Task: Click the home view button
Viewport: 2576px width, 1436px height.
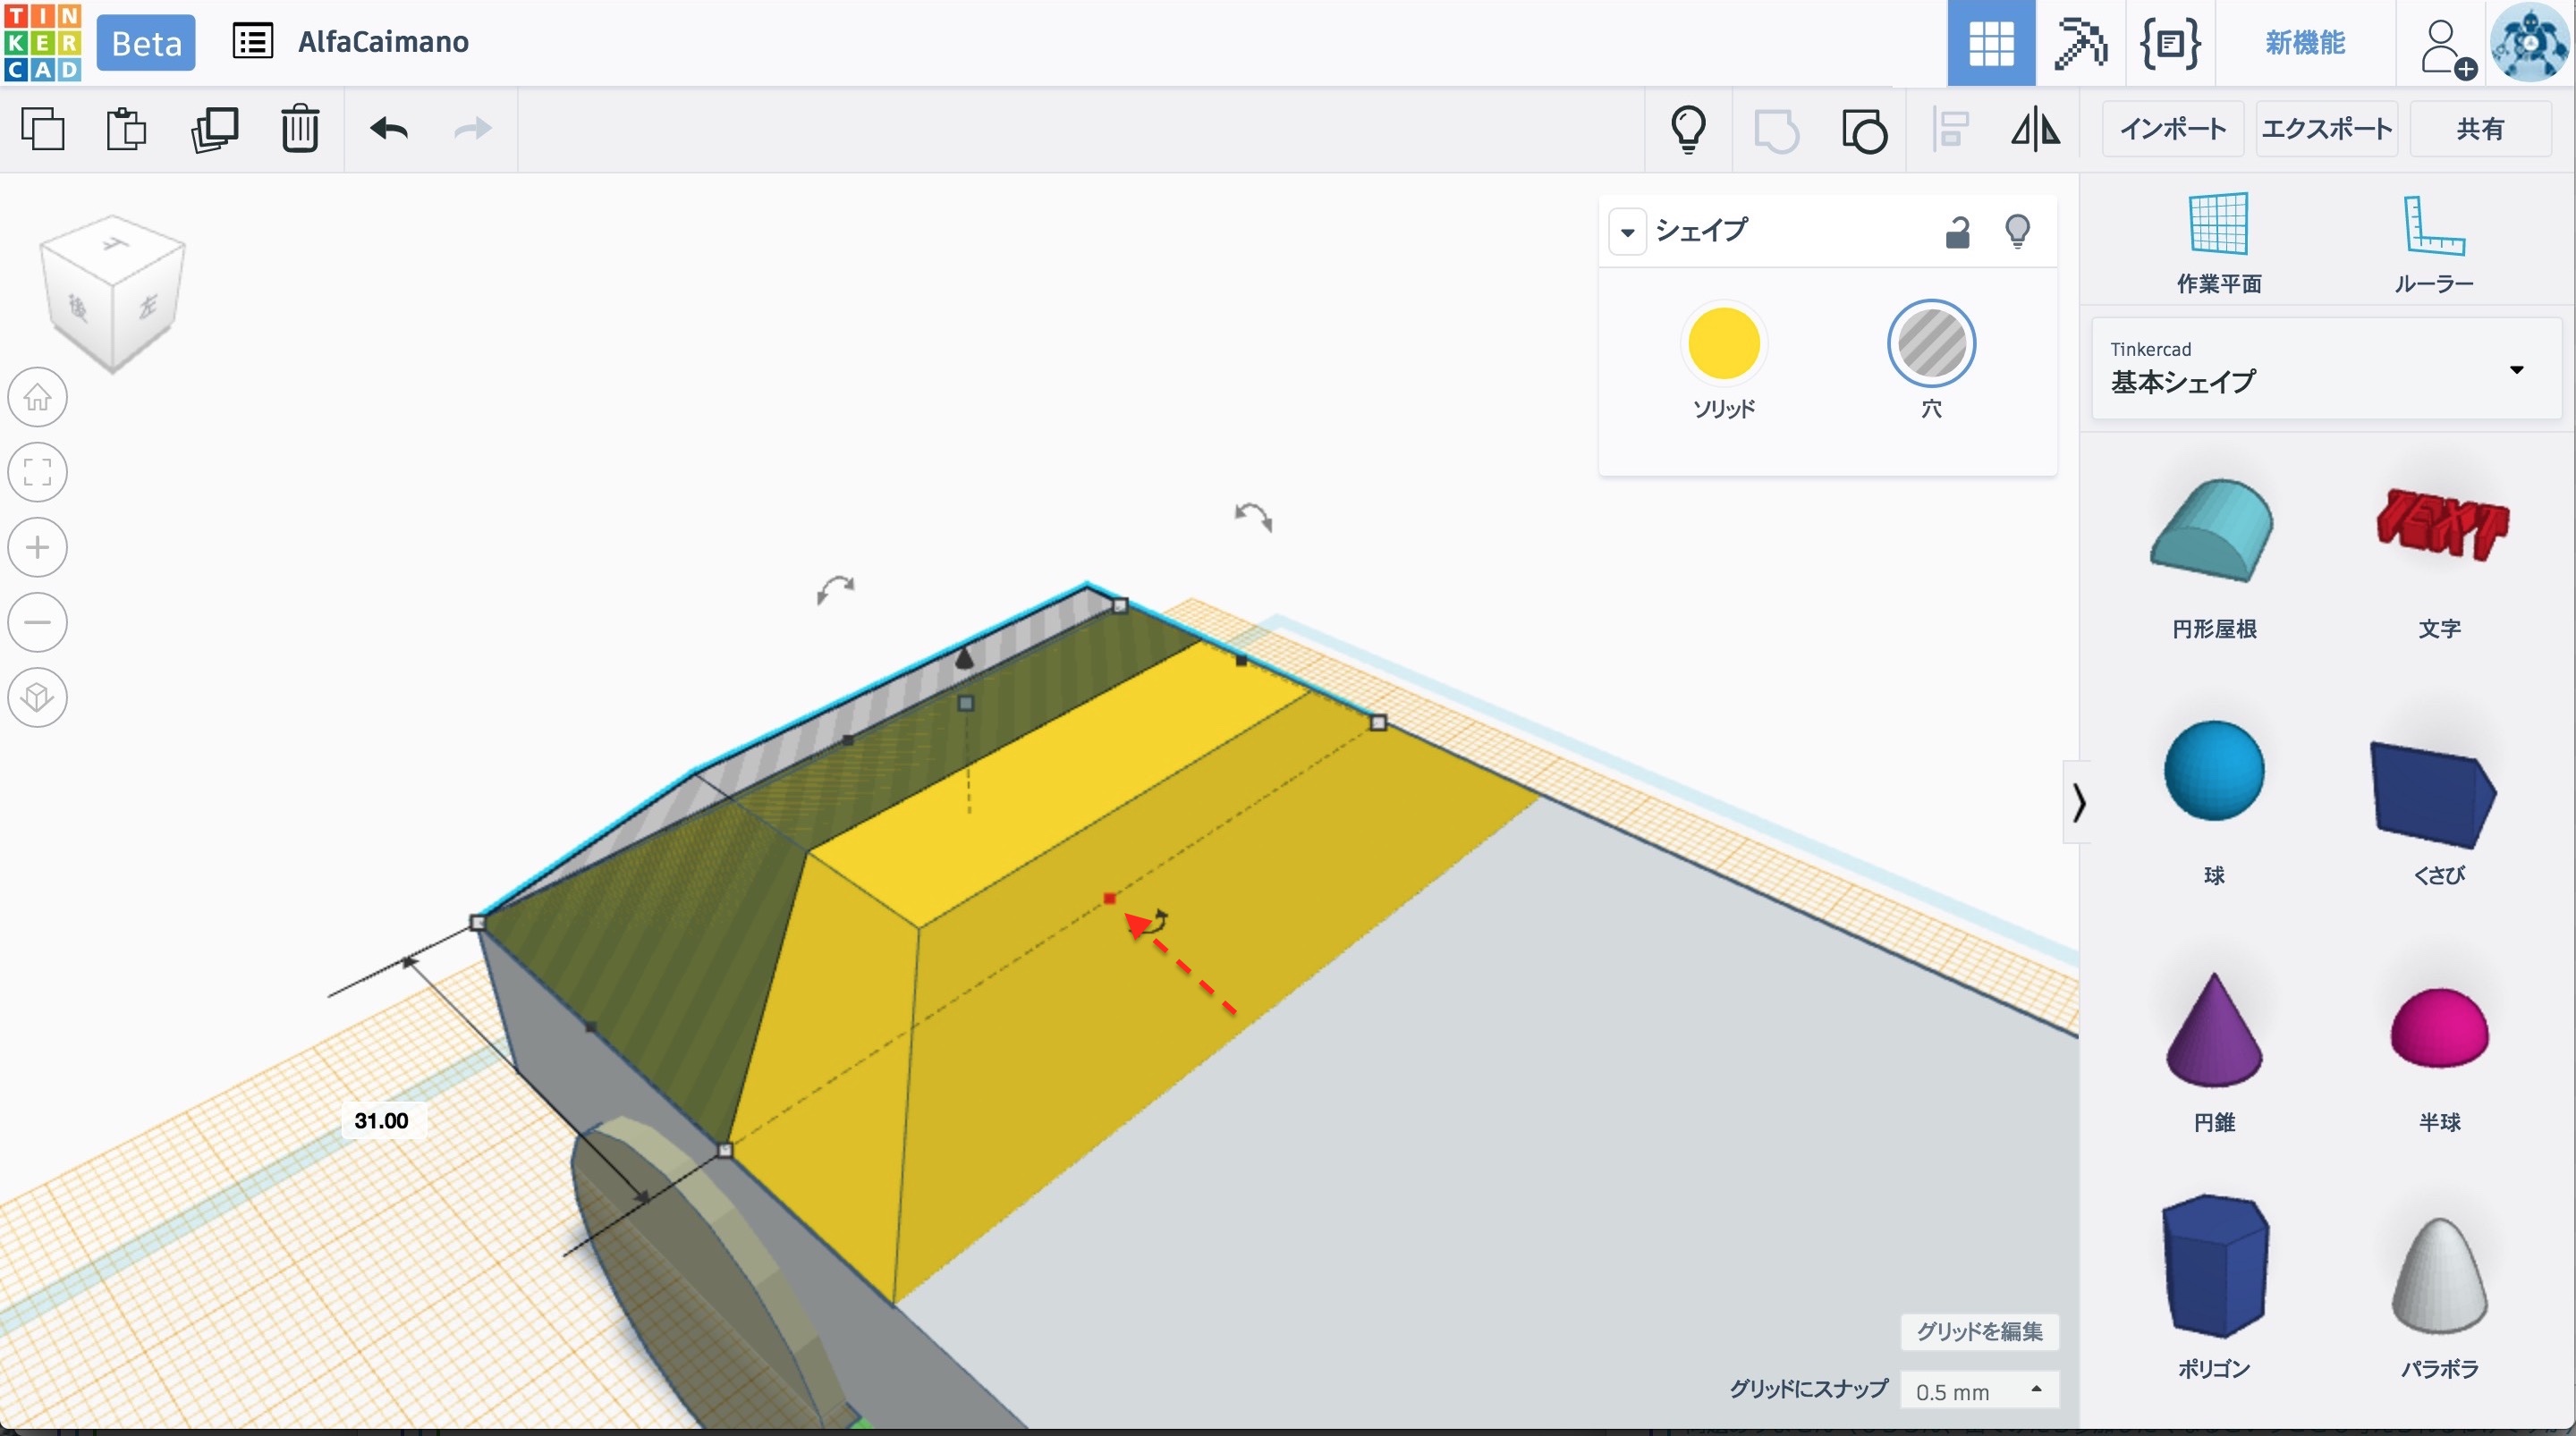Action: coord(38,398)
